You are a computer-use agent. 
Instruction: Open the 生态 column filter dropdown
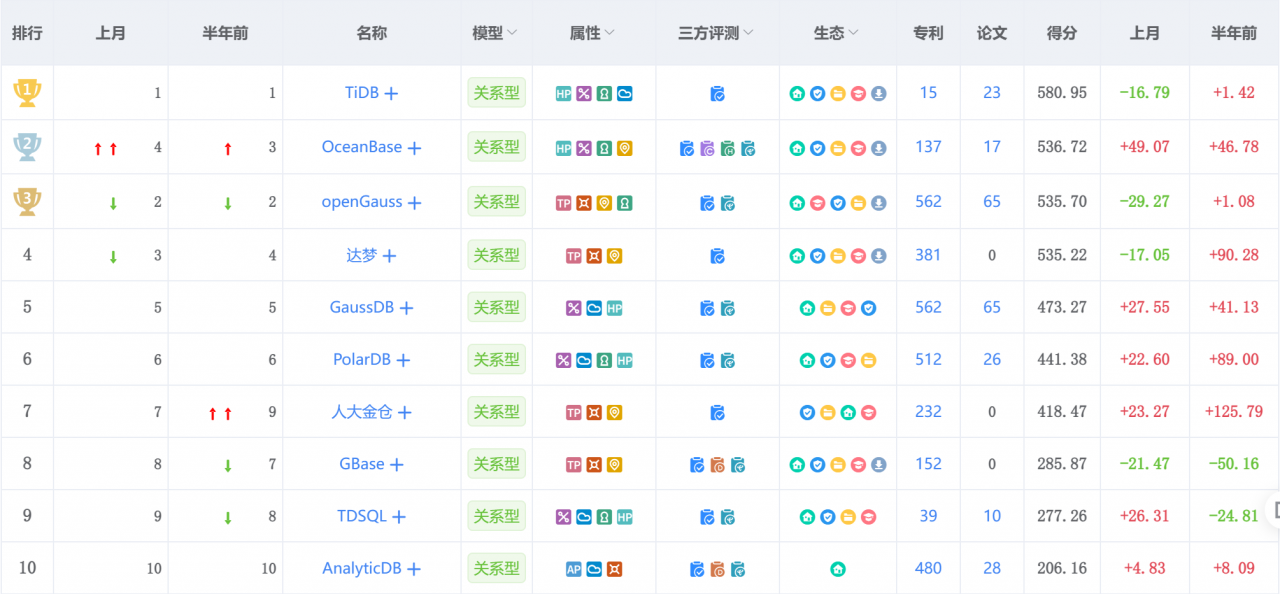[x=853, y=33]
